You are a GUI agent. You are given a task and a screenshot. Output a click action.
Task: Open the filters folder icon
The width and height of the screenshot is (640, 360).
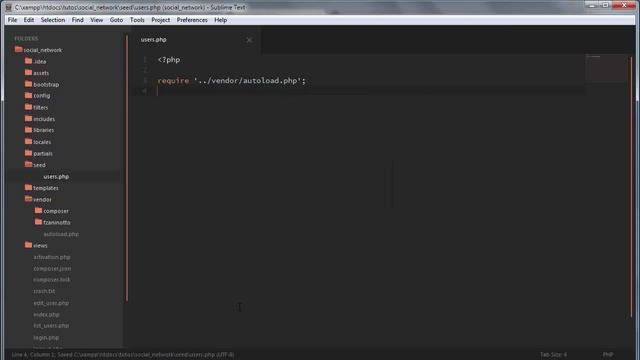pos(28,107)
